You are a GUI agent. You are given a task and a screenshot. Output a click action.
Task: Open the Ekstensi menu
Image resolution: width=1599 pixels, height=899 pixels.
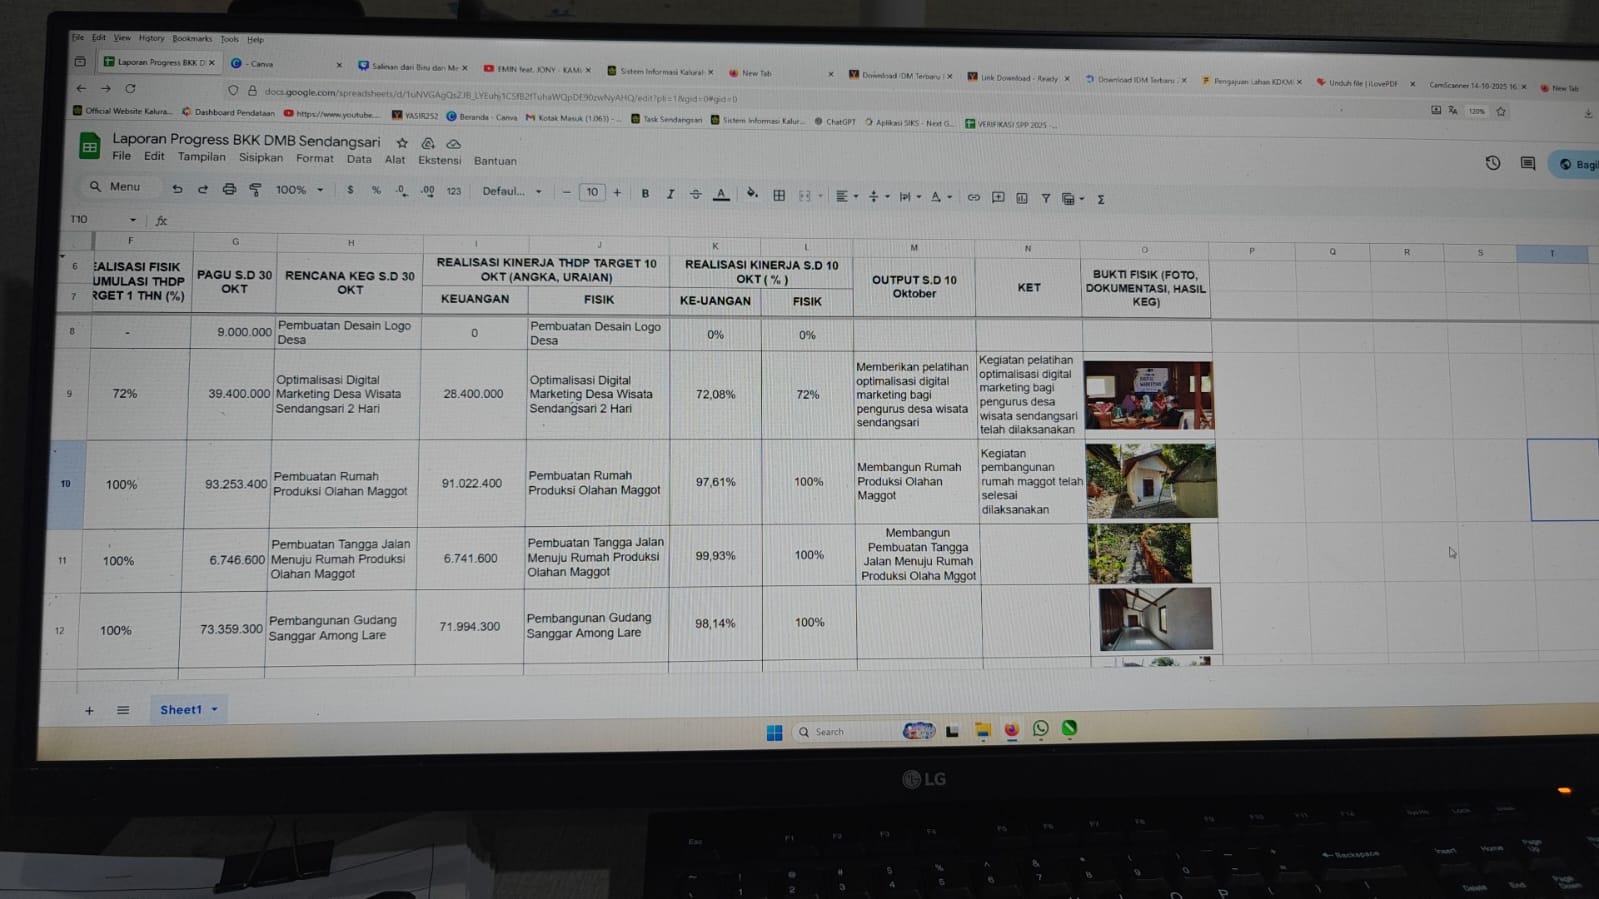(x=439, y=160)
